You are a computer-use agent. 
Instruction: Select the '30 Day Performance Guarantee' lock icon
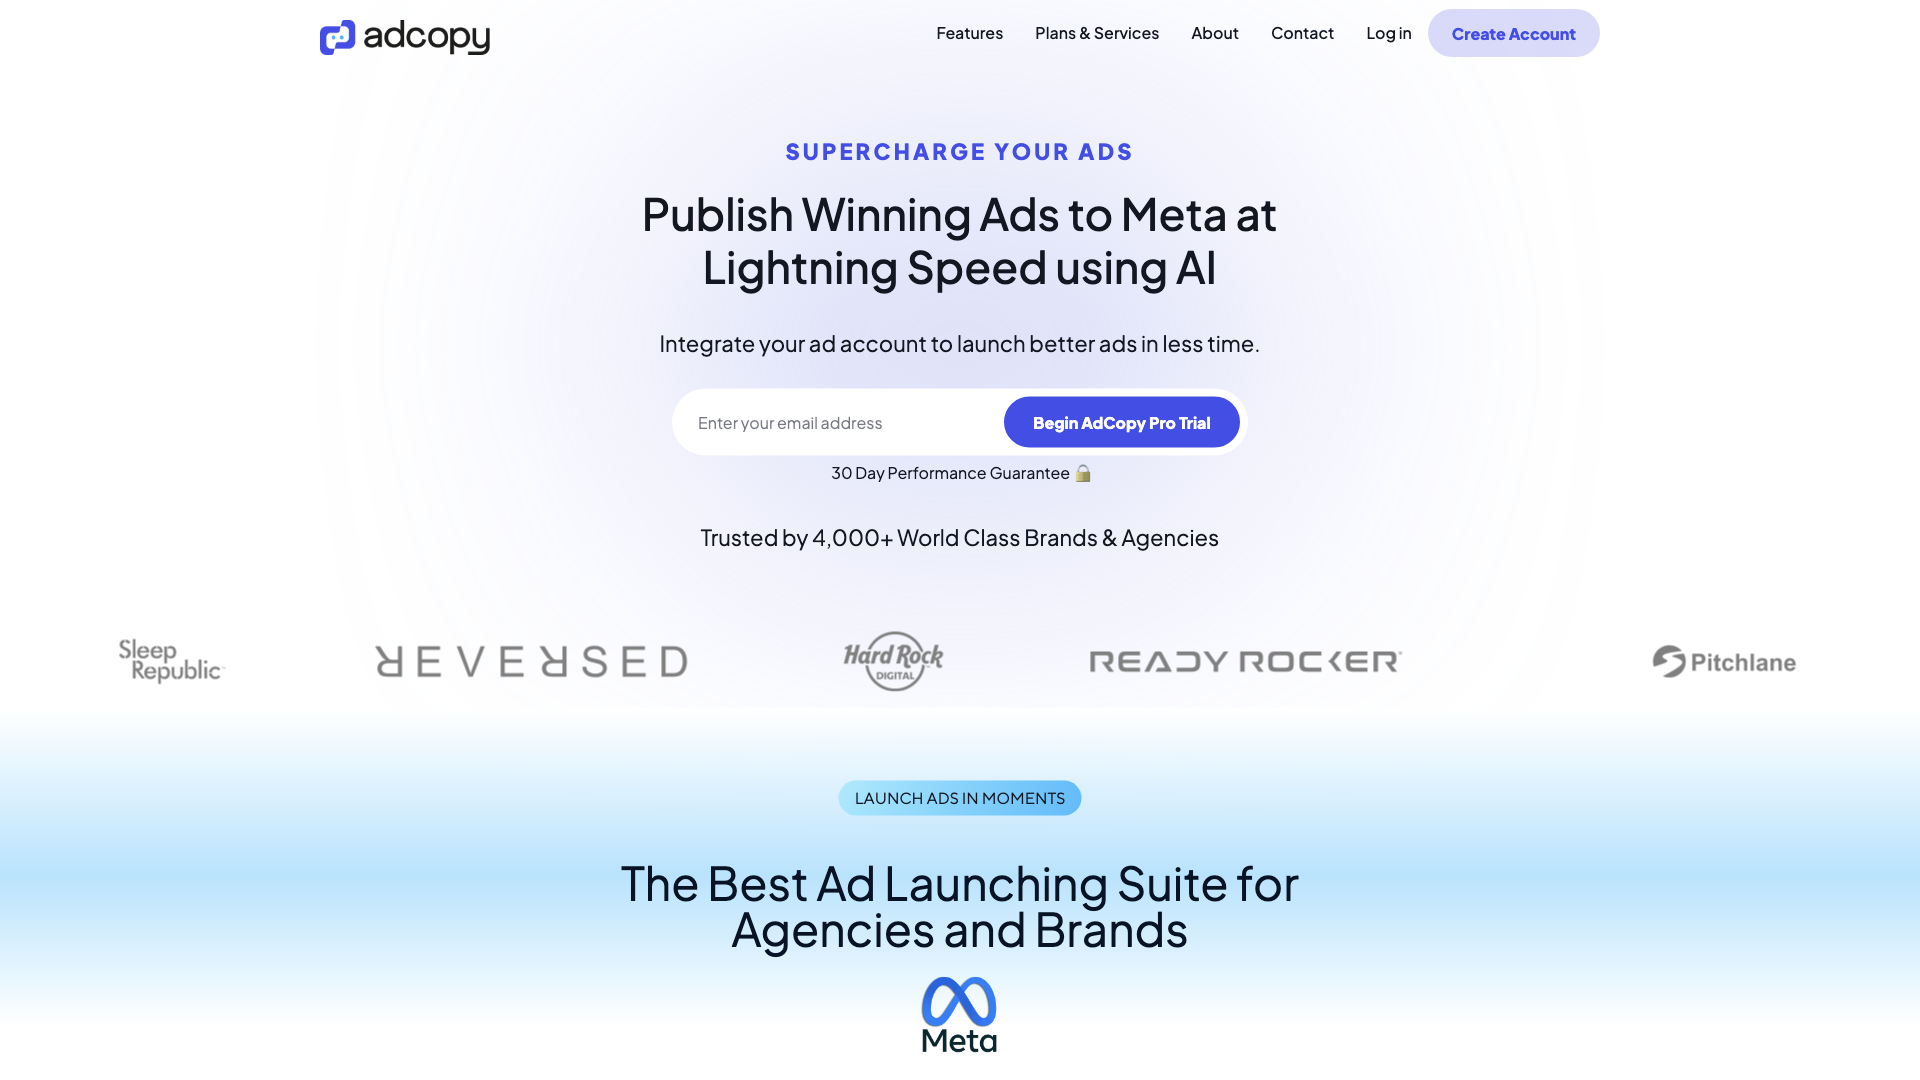[x=1081, y=473]
